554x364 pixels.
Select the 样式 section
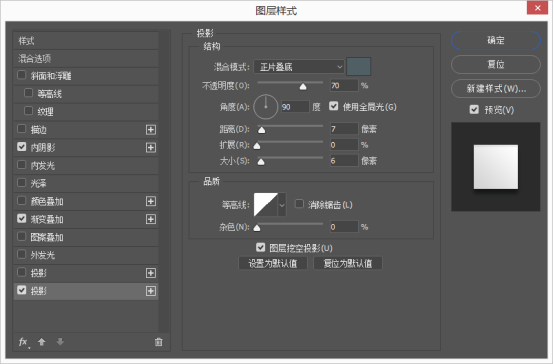(86, 41)
